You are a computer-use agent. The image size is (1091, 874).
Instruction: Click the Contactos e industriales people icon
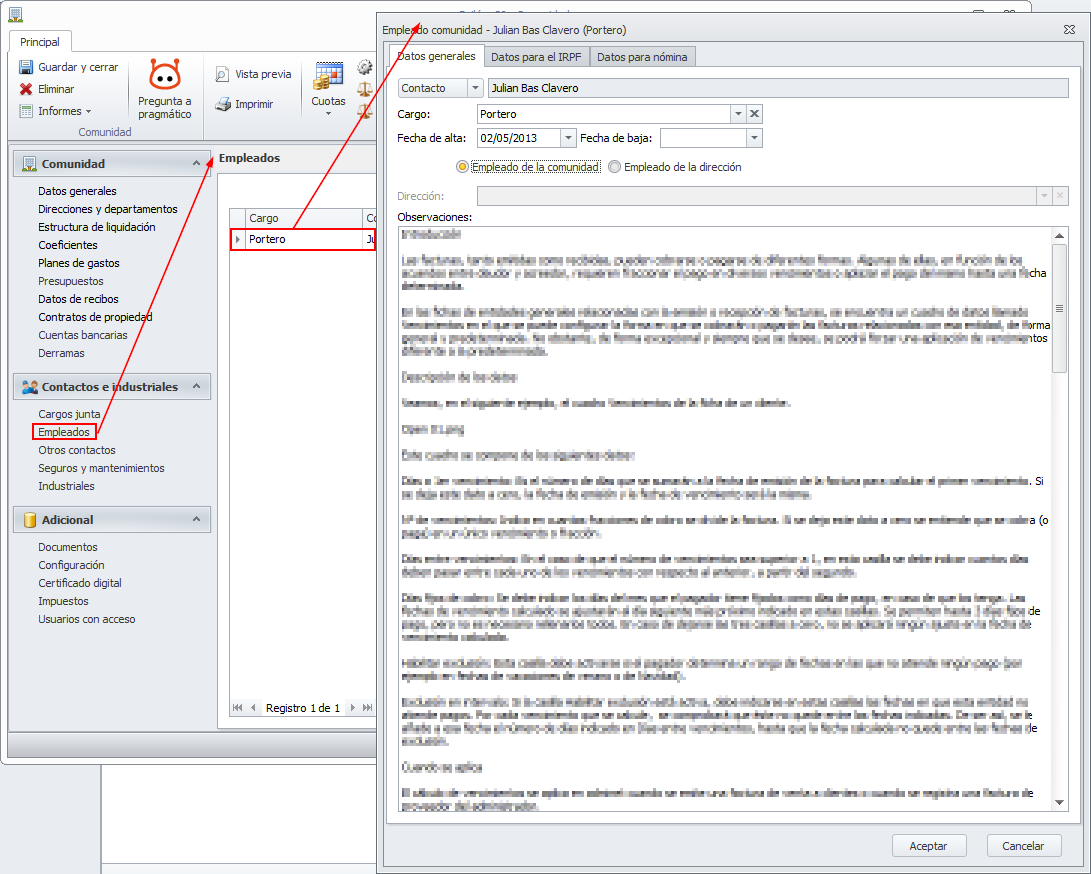(29, 387)
